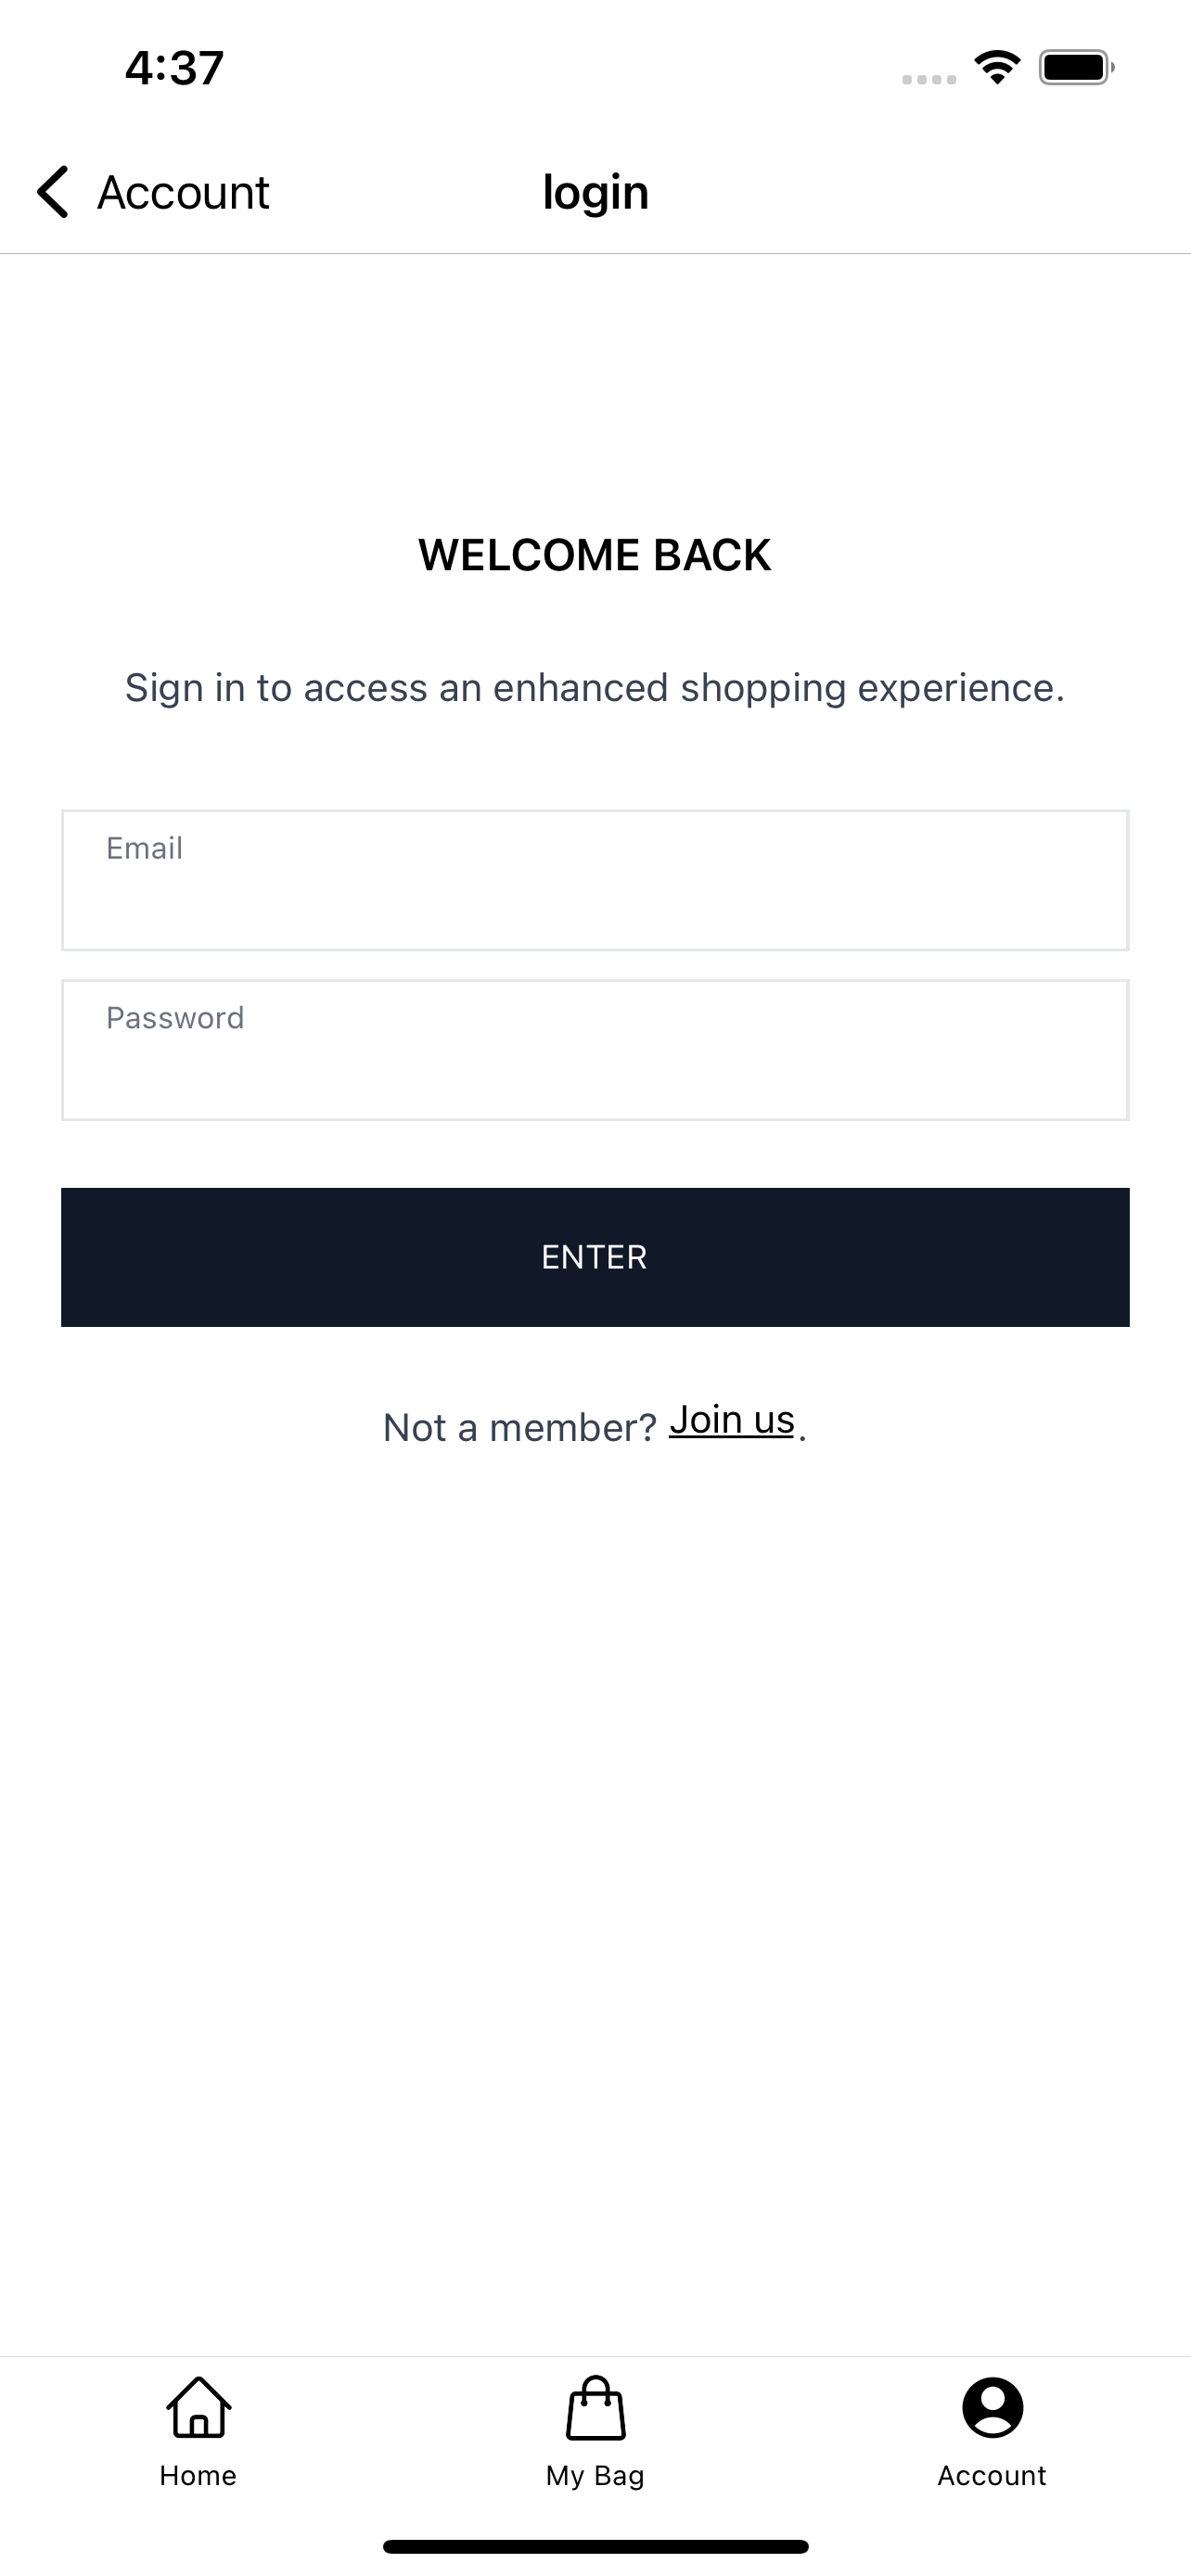Tap the back chevron arrow
This screenshot has width=1191, height=2576.
pos(53,192)
